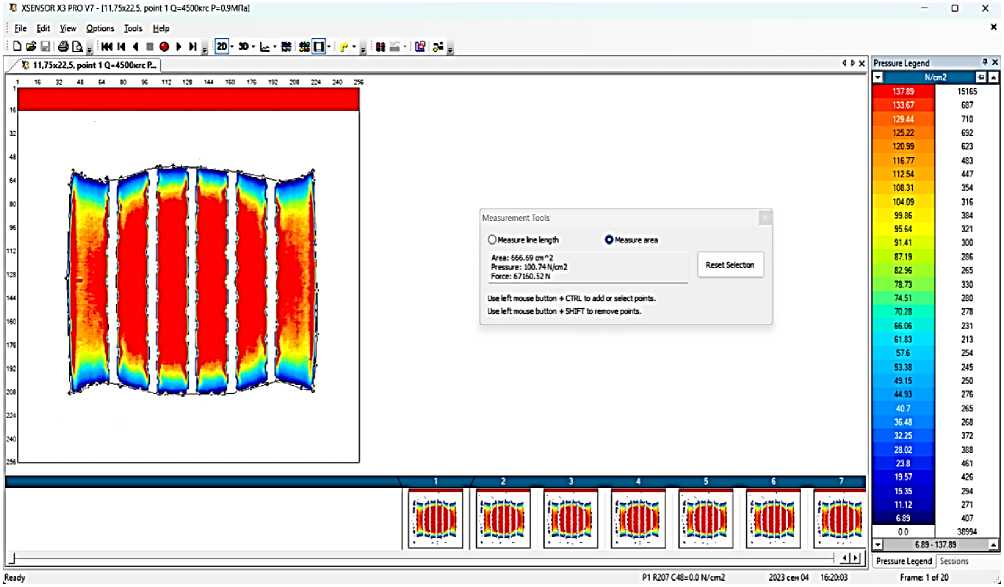Click the Print icon in the toolbar
The image size is (1004, 587).
(x=62, y=47)
